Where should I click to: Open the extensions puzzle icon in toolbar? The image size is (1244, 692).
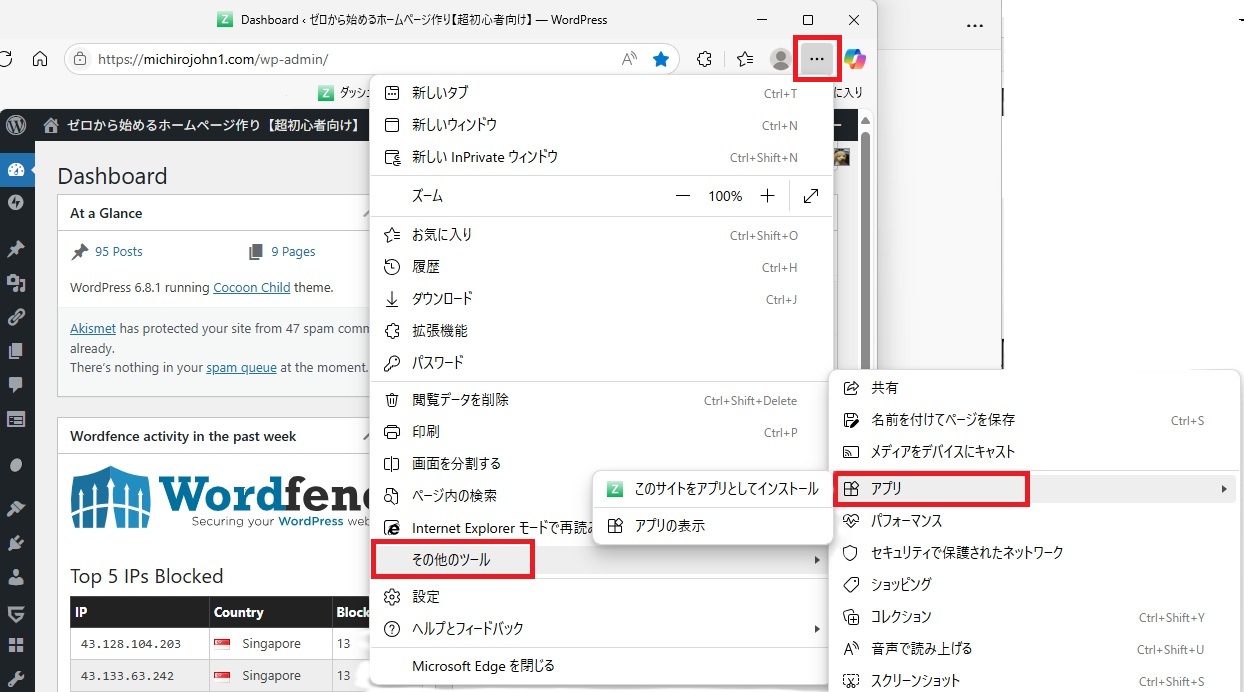704,59
